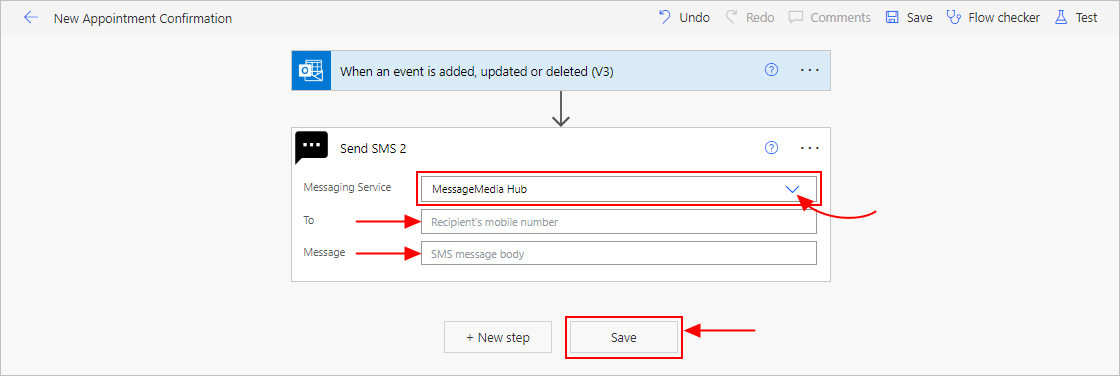Image resolution: width=1120 pixels, height=376 pixels.
Task: Open more options for Send SMS 2
Action: [x=810, y=148]
